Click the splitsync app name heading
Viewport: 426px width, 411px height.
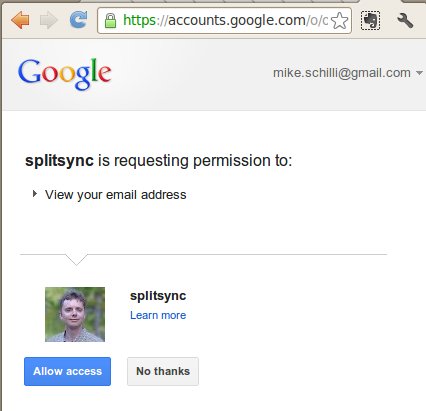pos(158,296)
